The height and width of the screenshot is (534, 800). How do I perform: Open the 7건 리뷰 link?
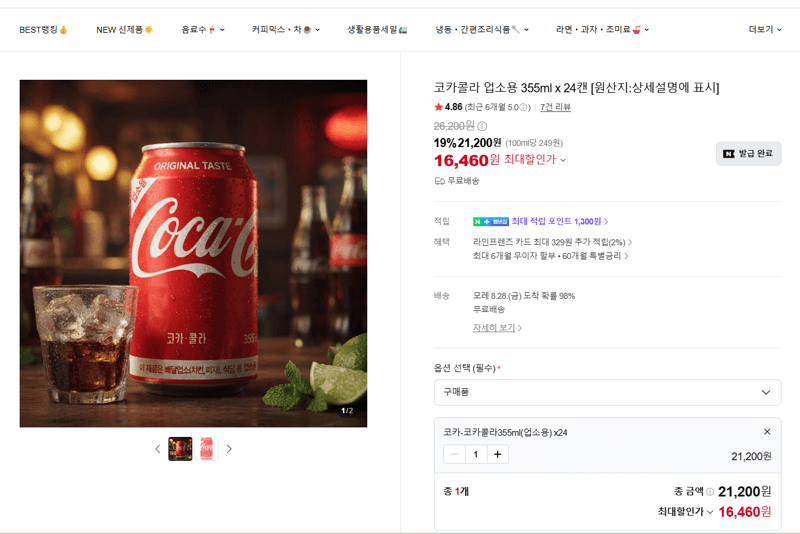(555, 107)
